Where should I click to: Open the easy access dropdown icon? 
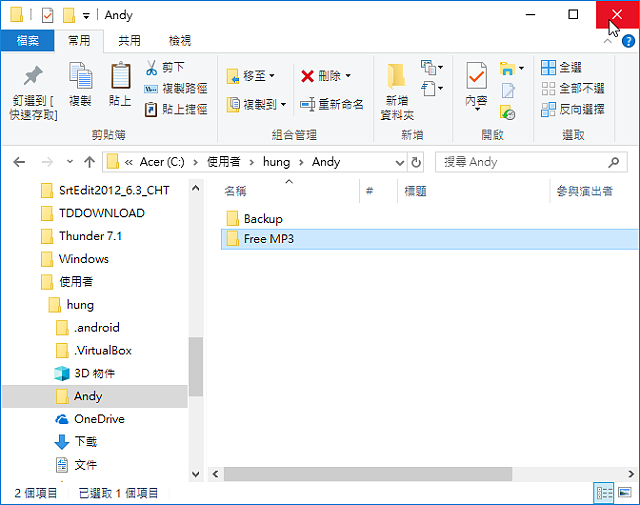coord(431,88)
